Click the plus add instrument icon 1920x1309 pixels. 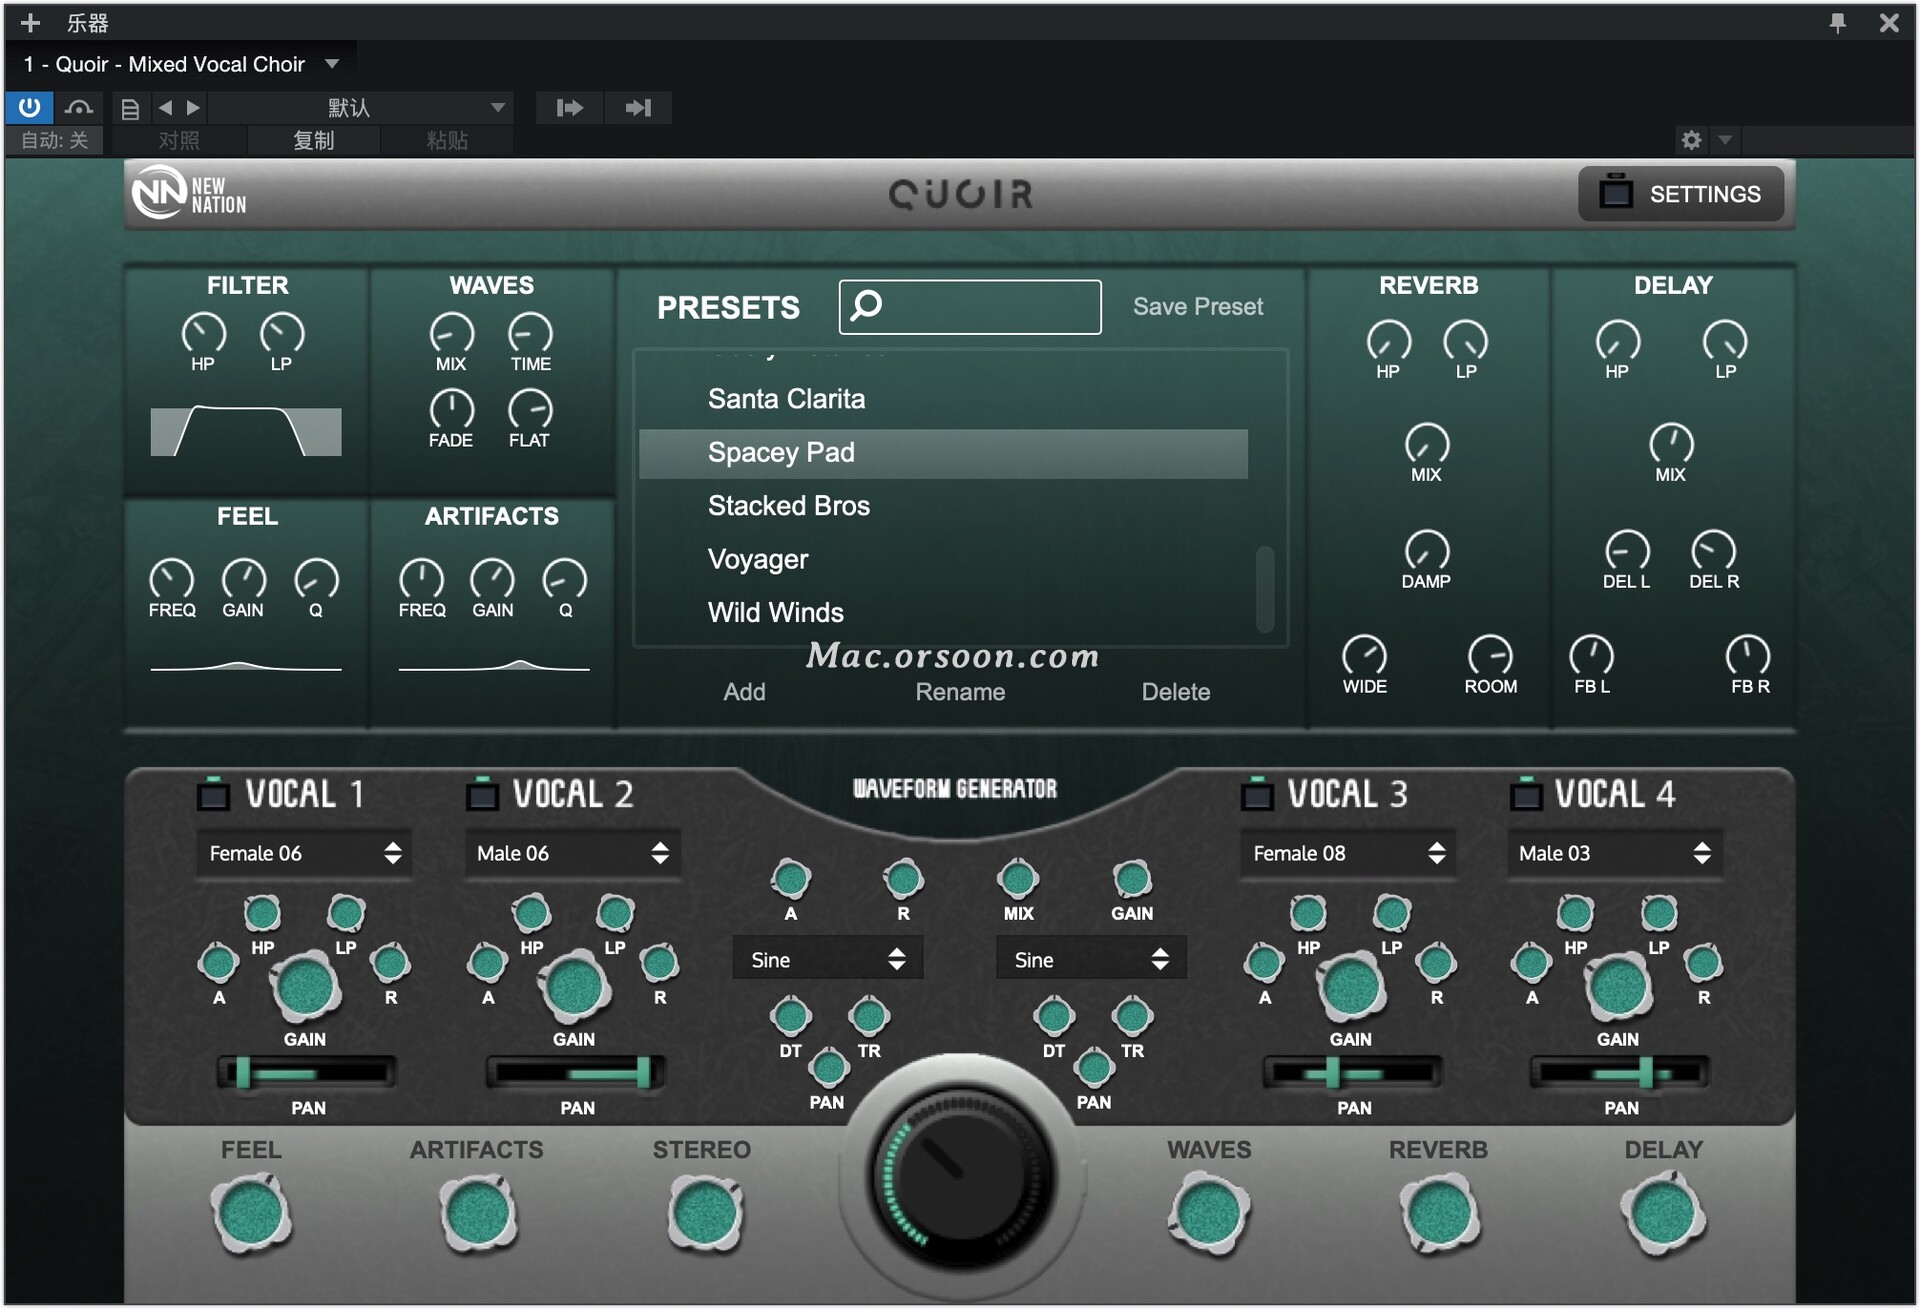(30, 22)
